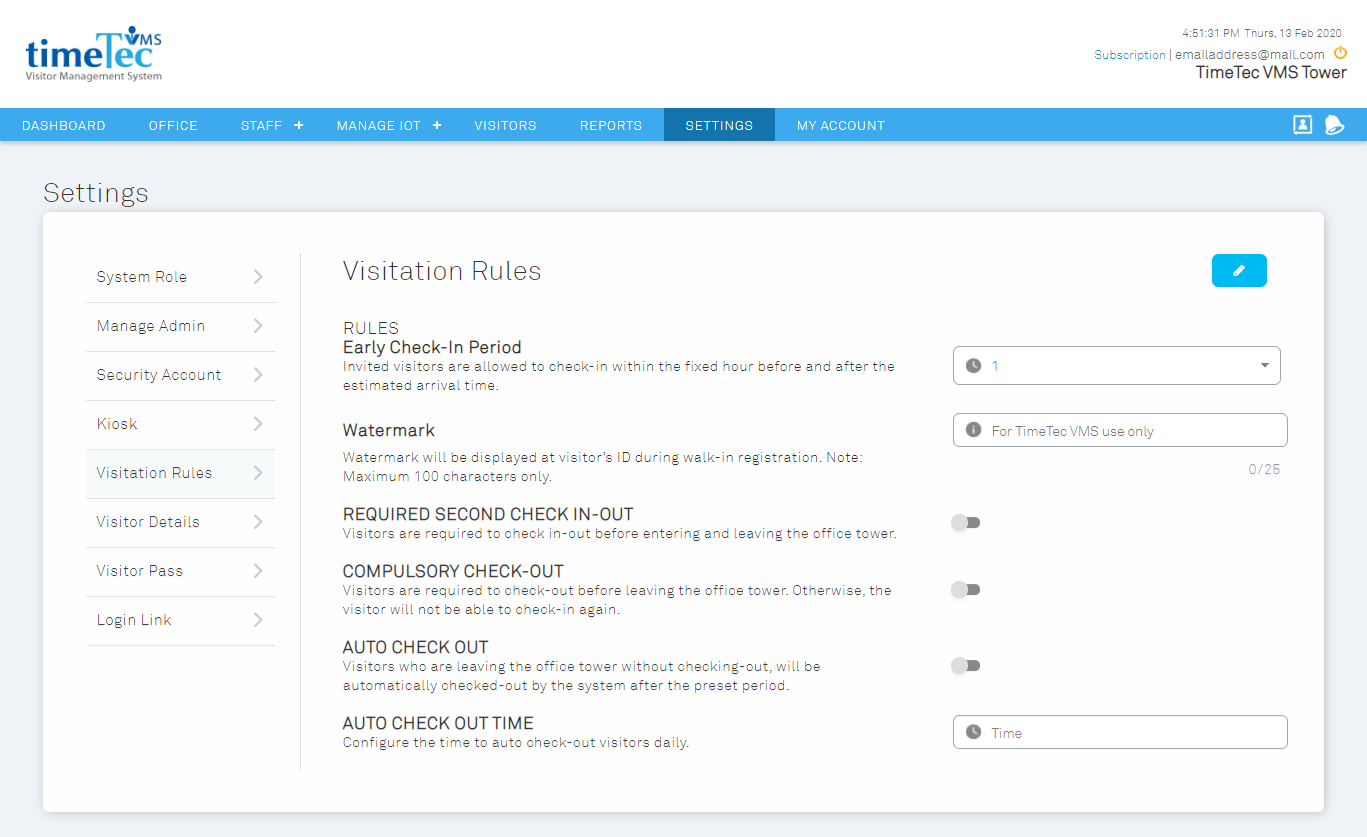Click the chevron beside Login Link
The height and width of the screenshot is (837, 1367).
258,620
